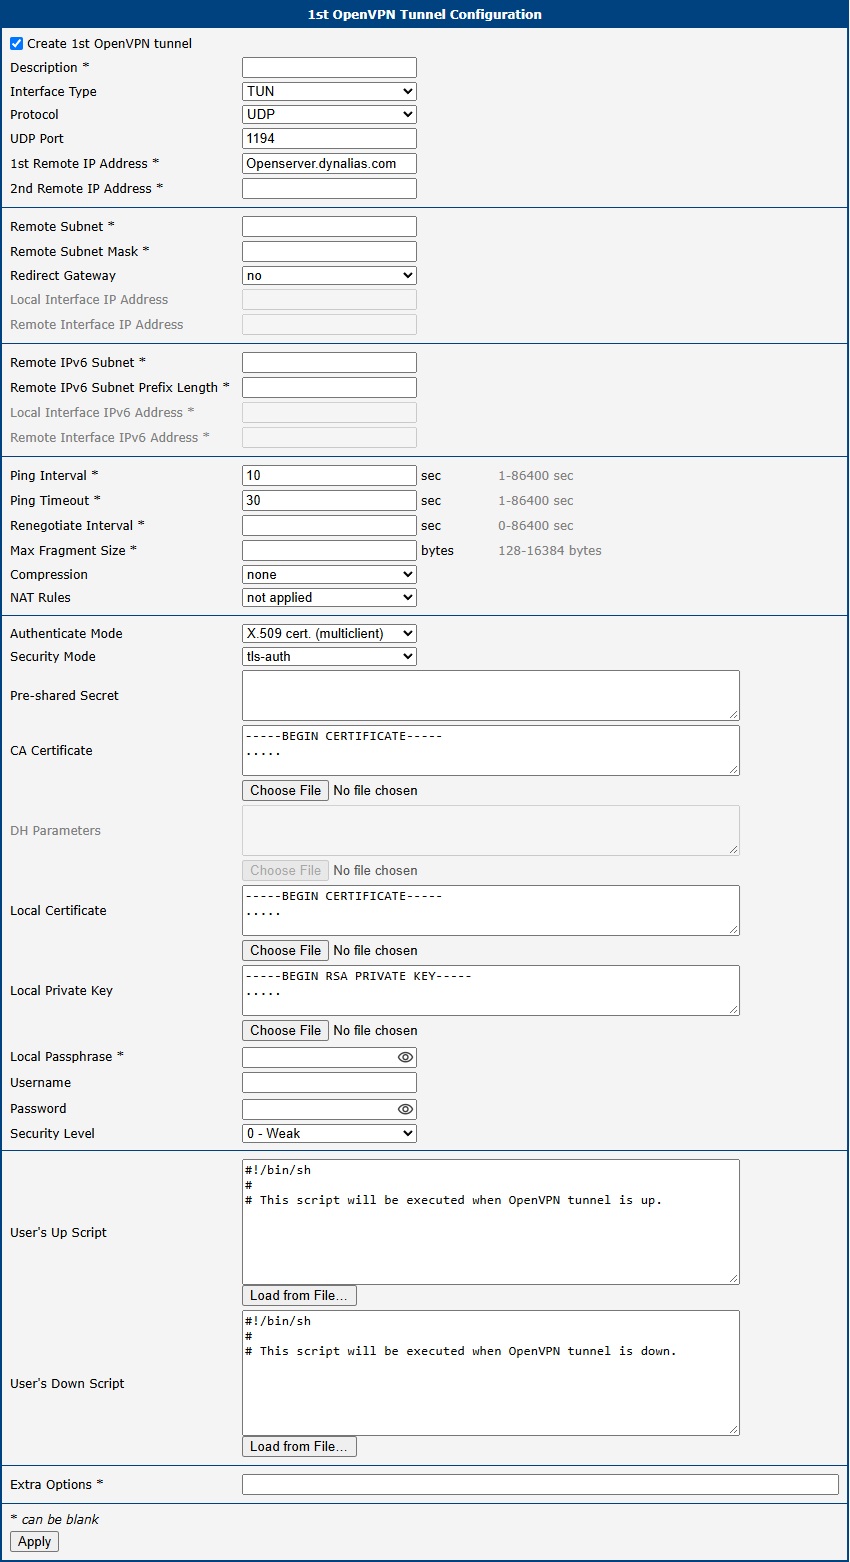
Task: Focus the Remote Subnet field
Action: click(329, 226)
